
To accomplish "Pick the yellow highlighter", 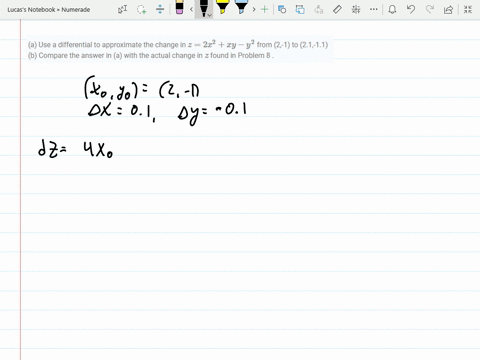I will 222,7.
